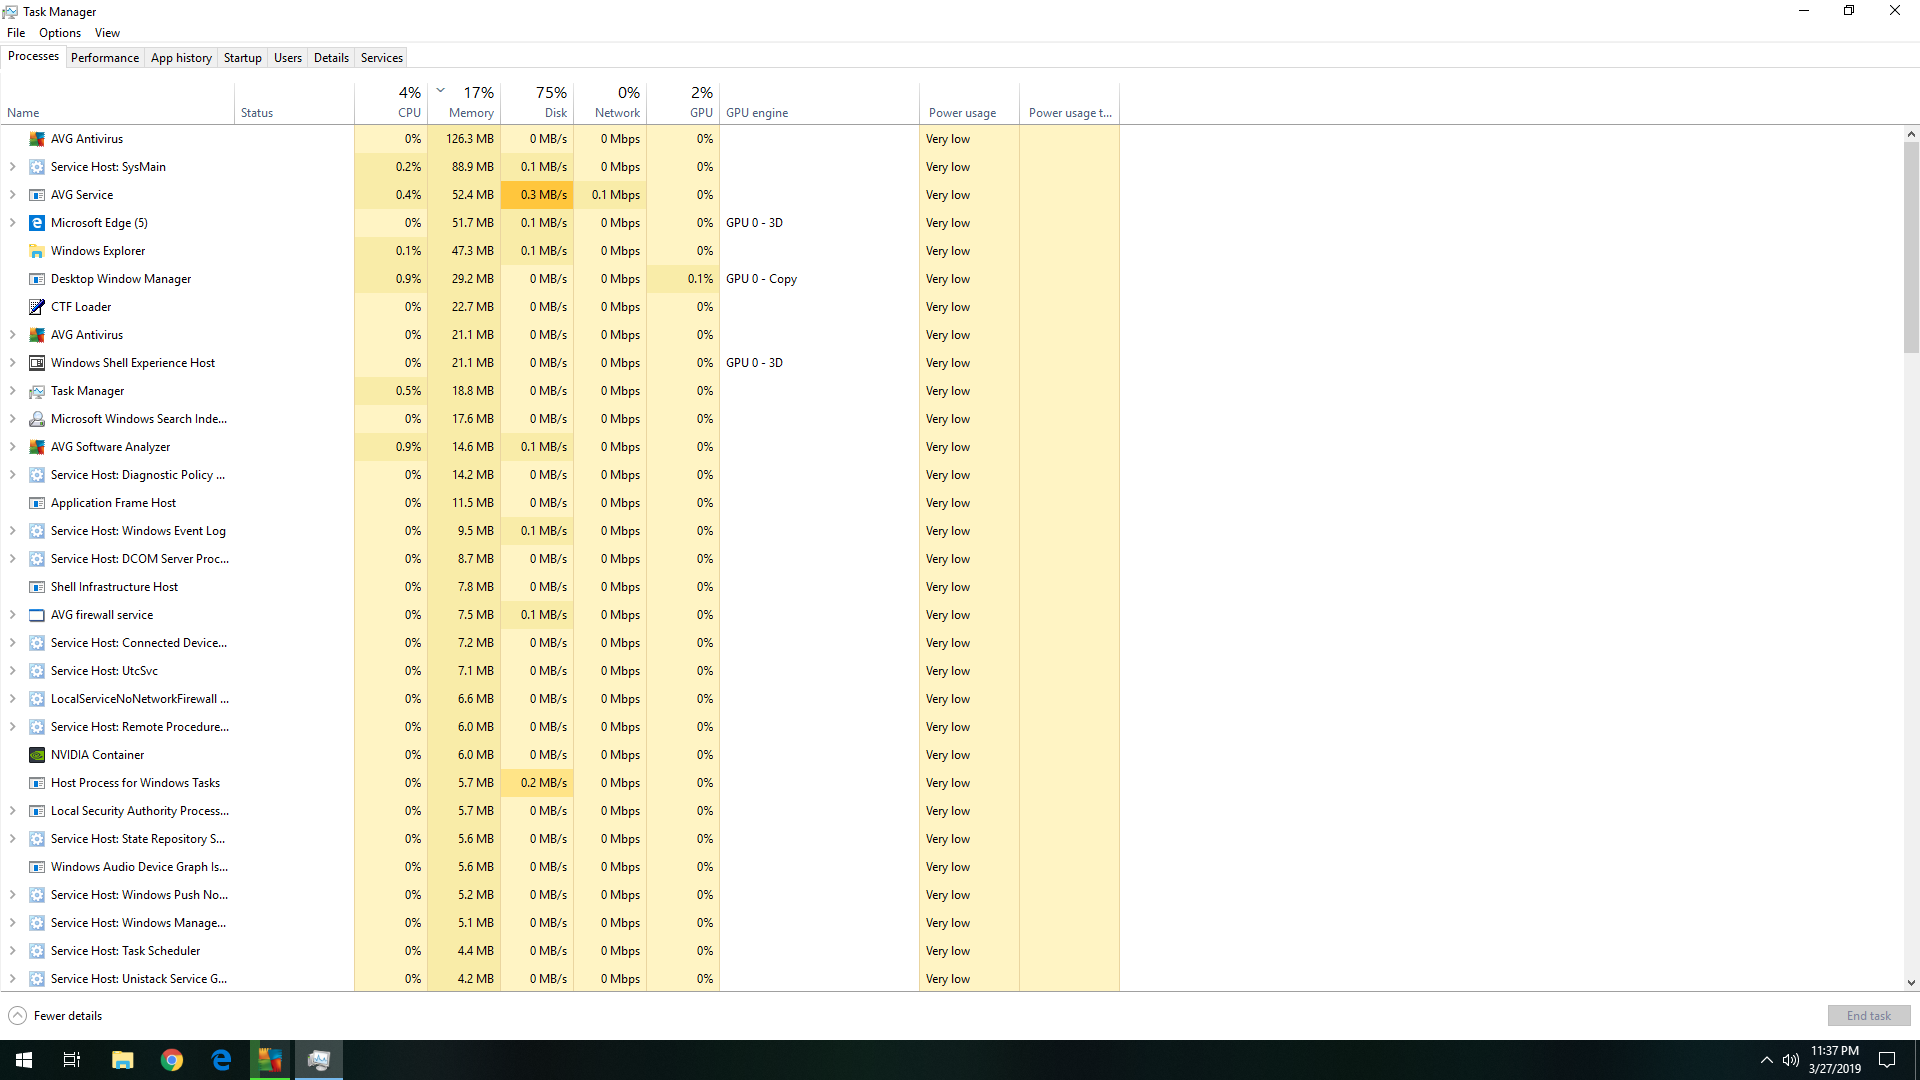Click the Task Manager process icon
The image size is (1920, 1080).
tap(37, 390)
